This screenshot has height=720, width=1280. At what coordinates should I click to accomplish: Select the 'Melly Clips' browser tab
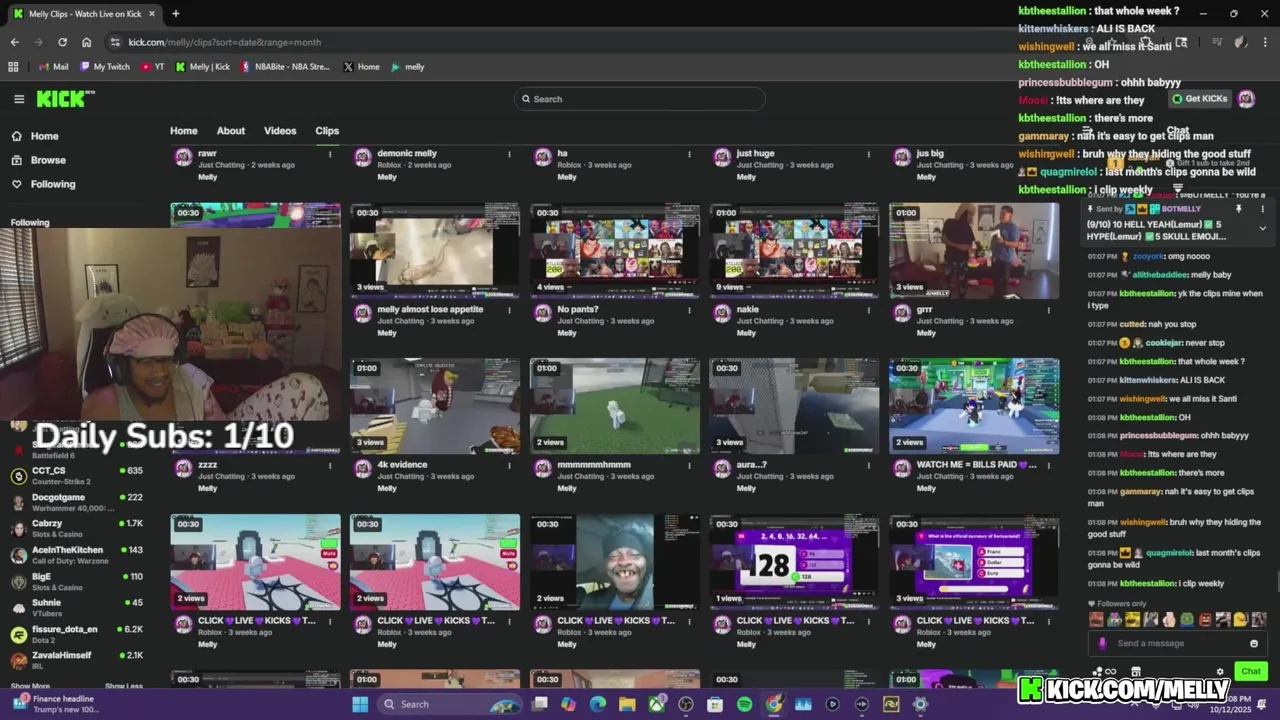point(85,14)
